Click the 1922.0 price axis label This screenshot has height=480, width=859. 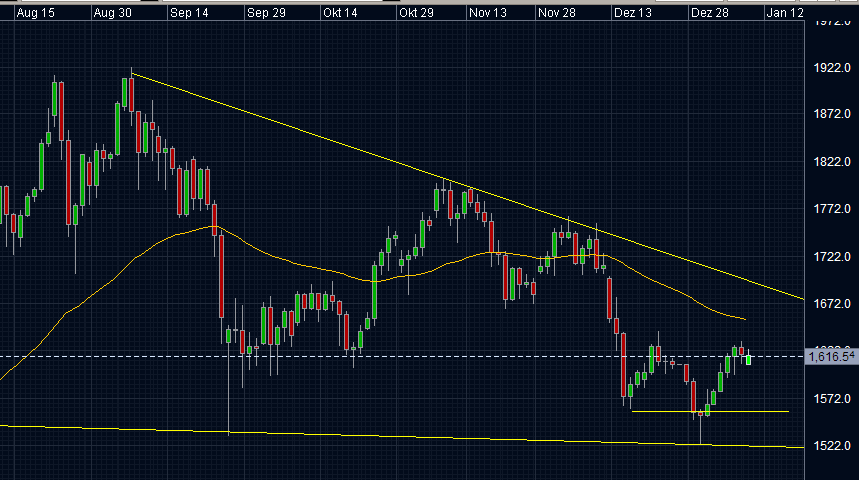click(832, 68)
